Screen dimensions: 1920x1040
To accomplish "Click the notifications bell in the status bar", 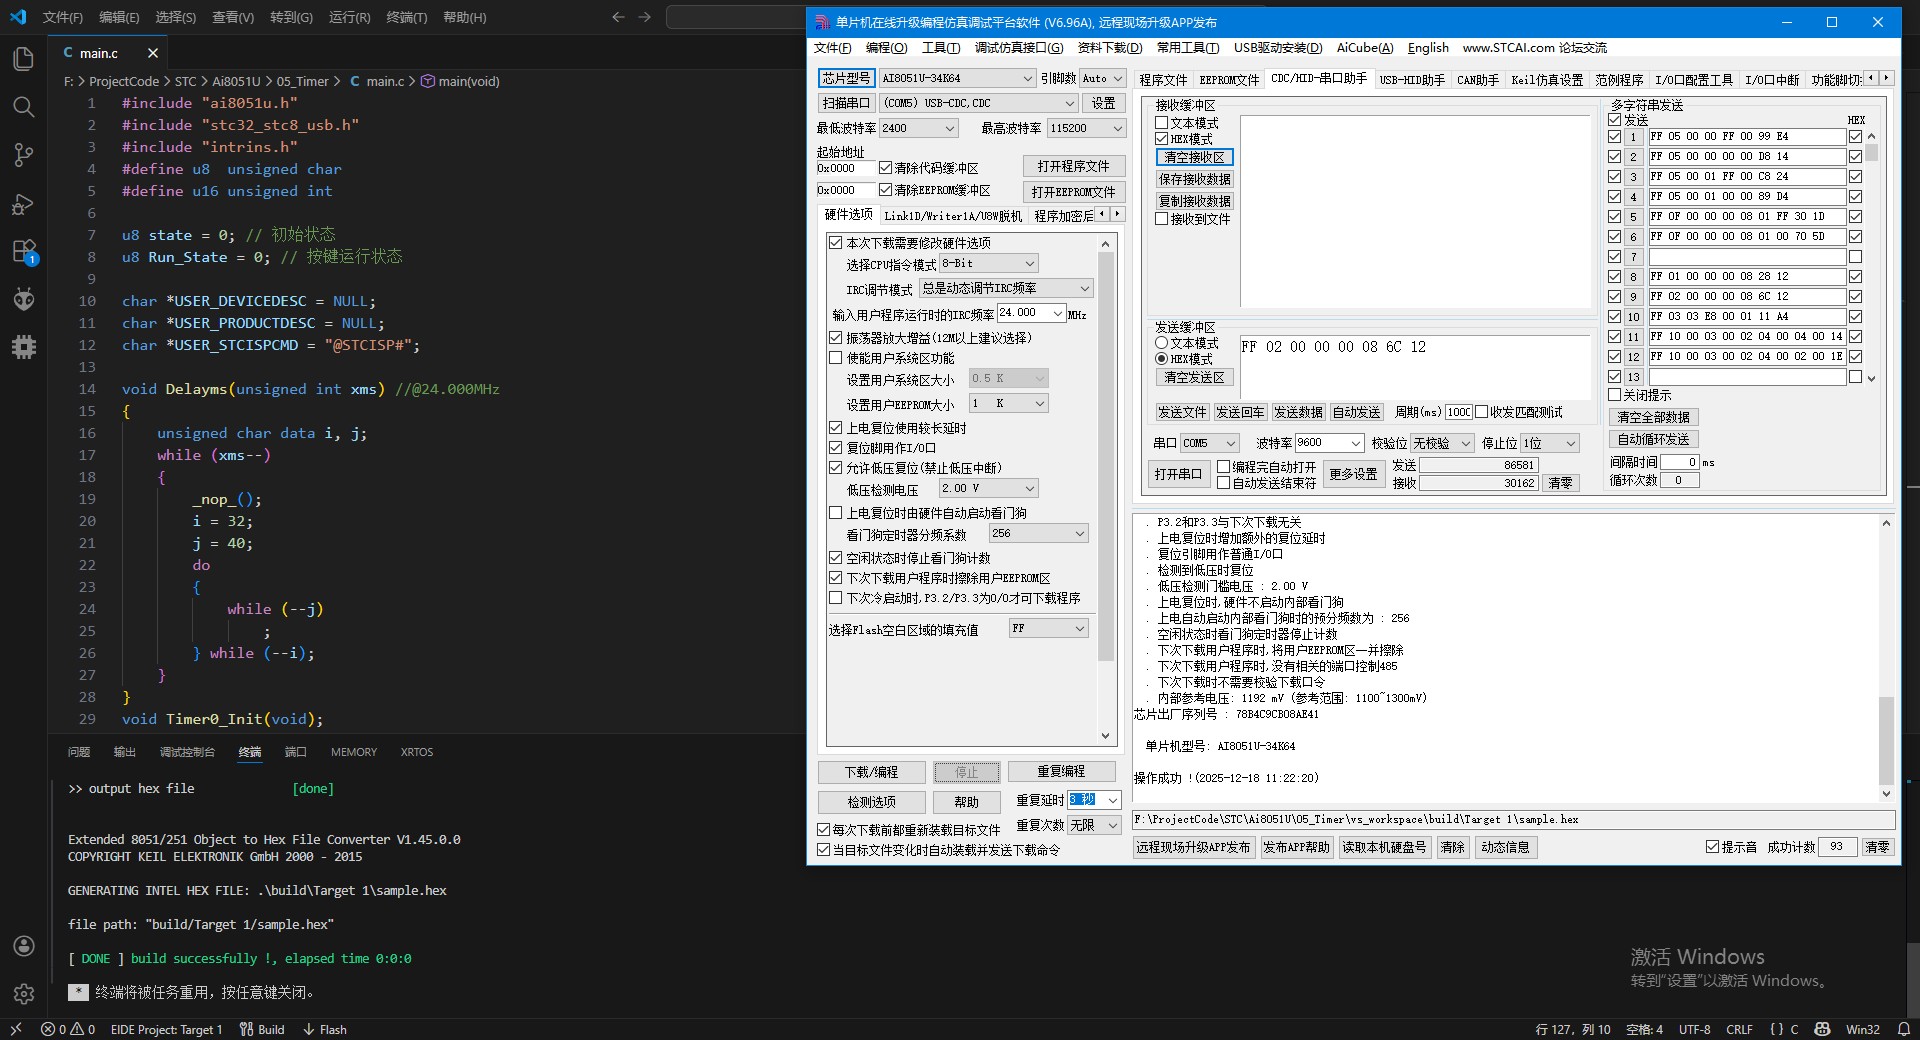I will [x=1903, y=1029].
